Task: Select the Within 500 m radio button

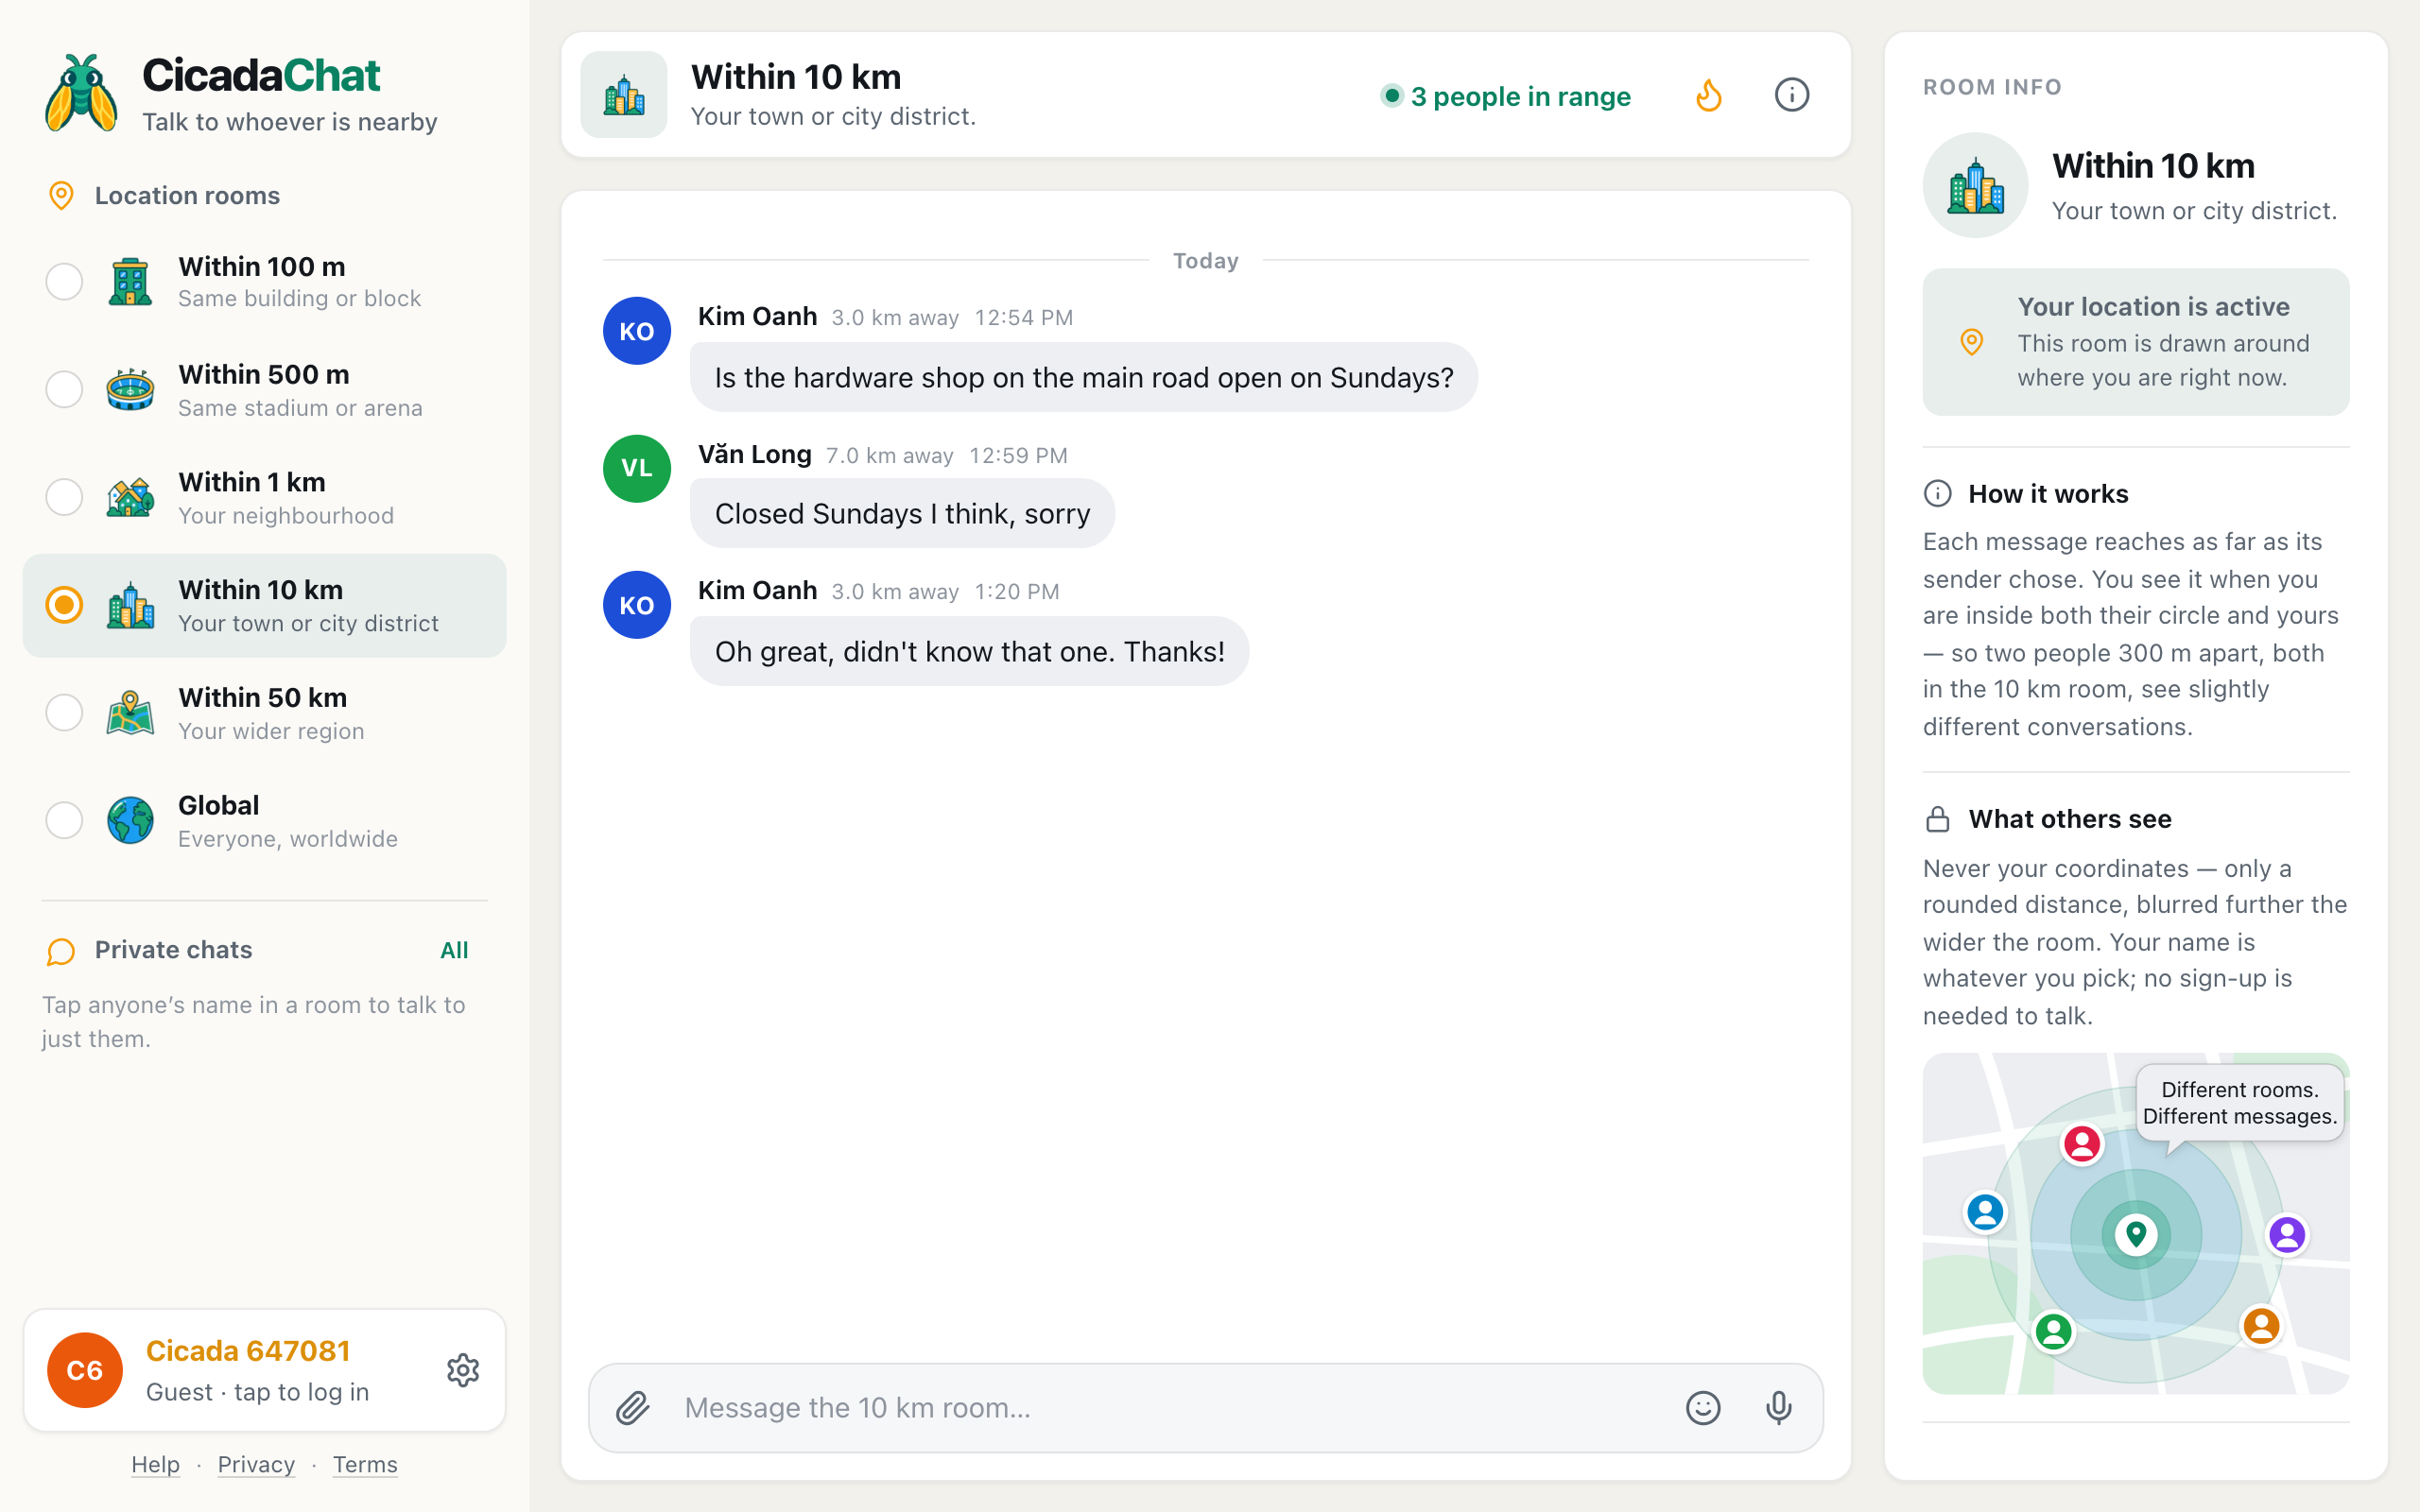Action: [64, 390]
